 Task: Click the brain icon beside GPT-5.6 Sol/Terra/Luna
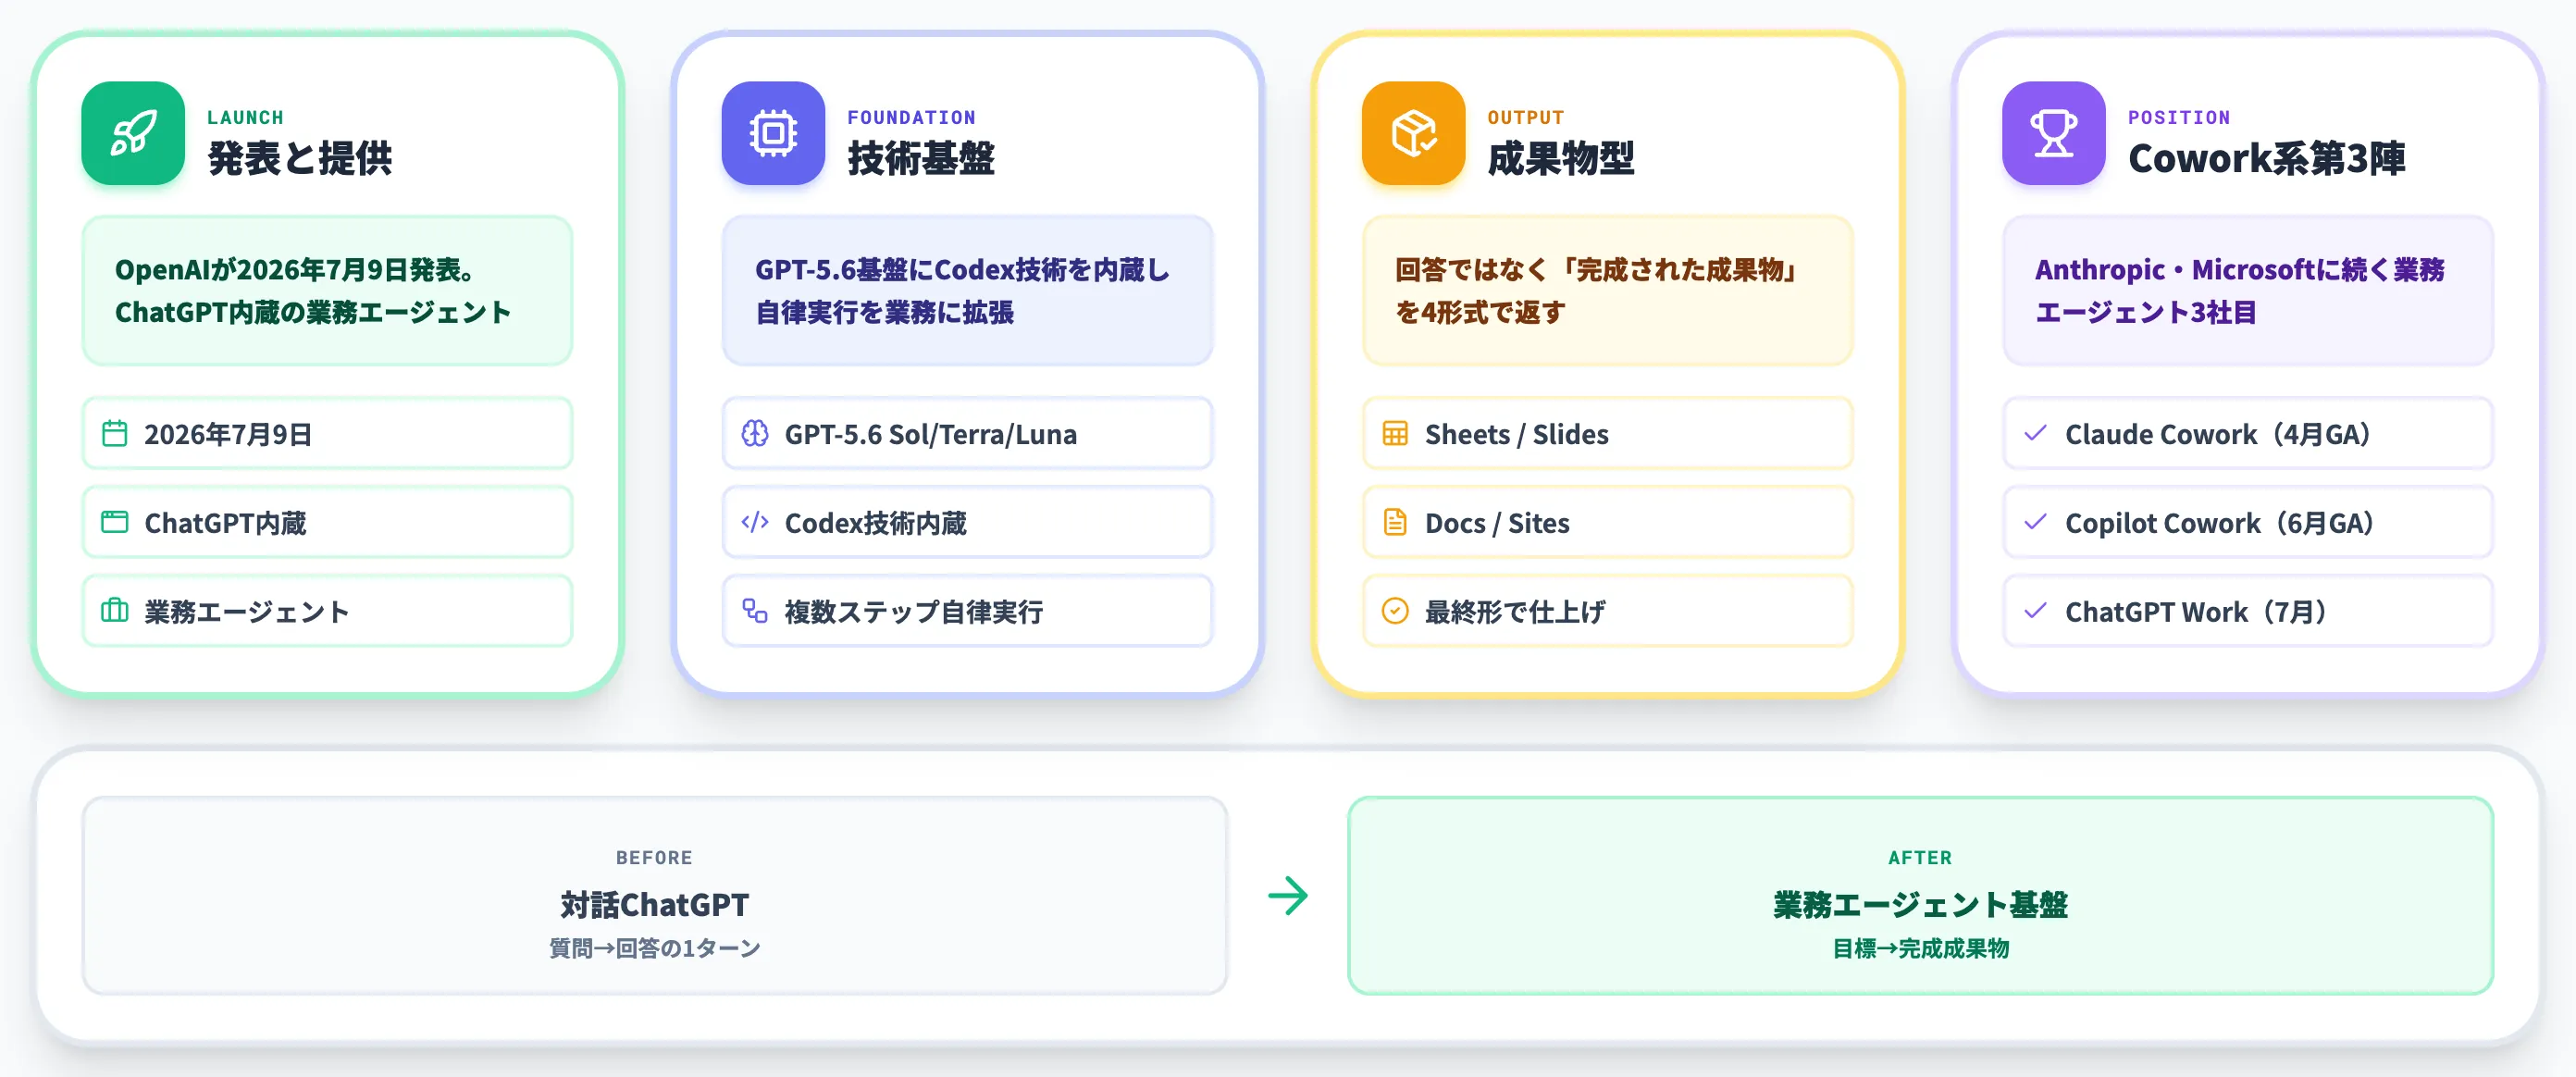click(x=755, y=434)
